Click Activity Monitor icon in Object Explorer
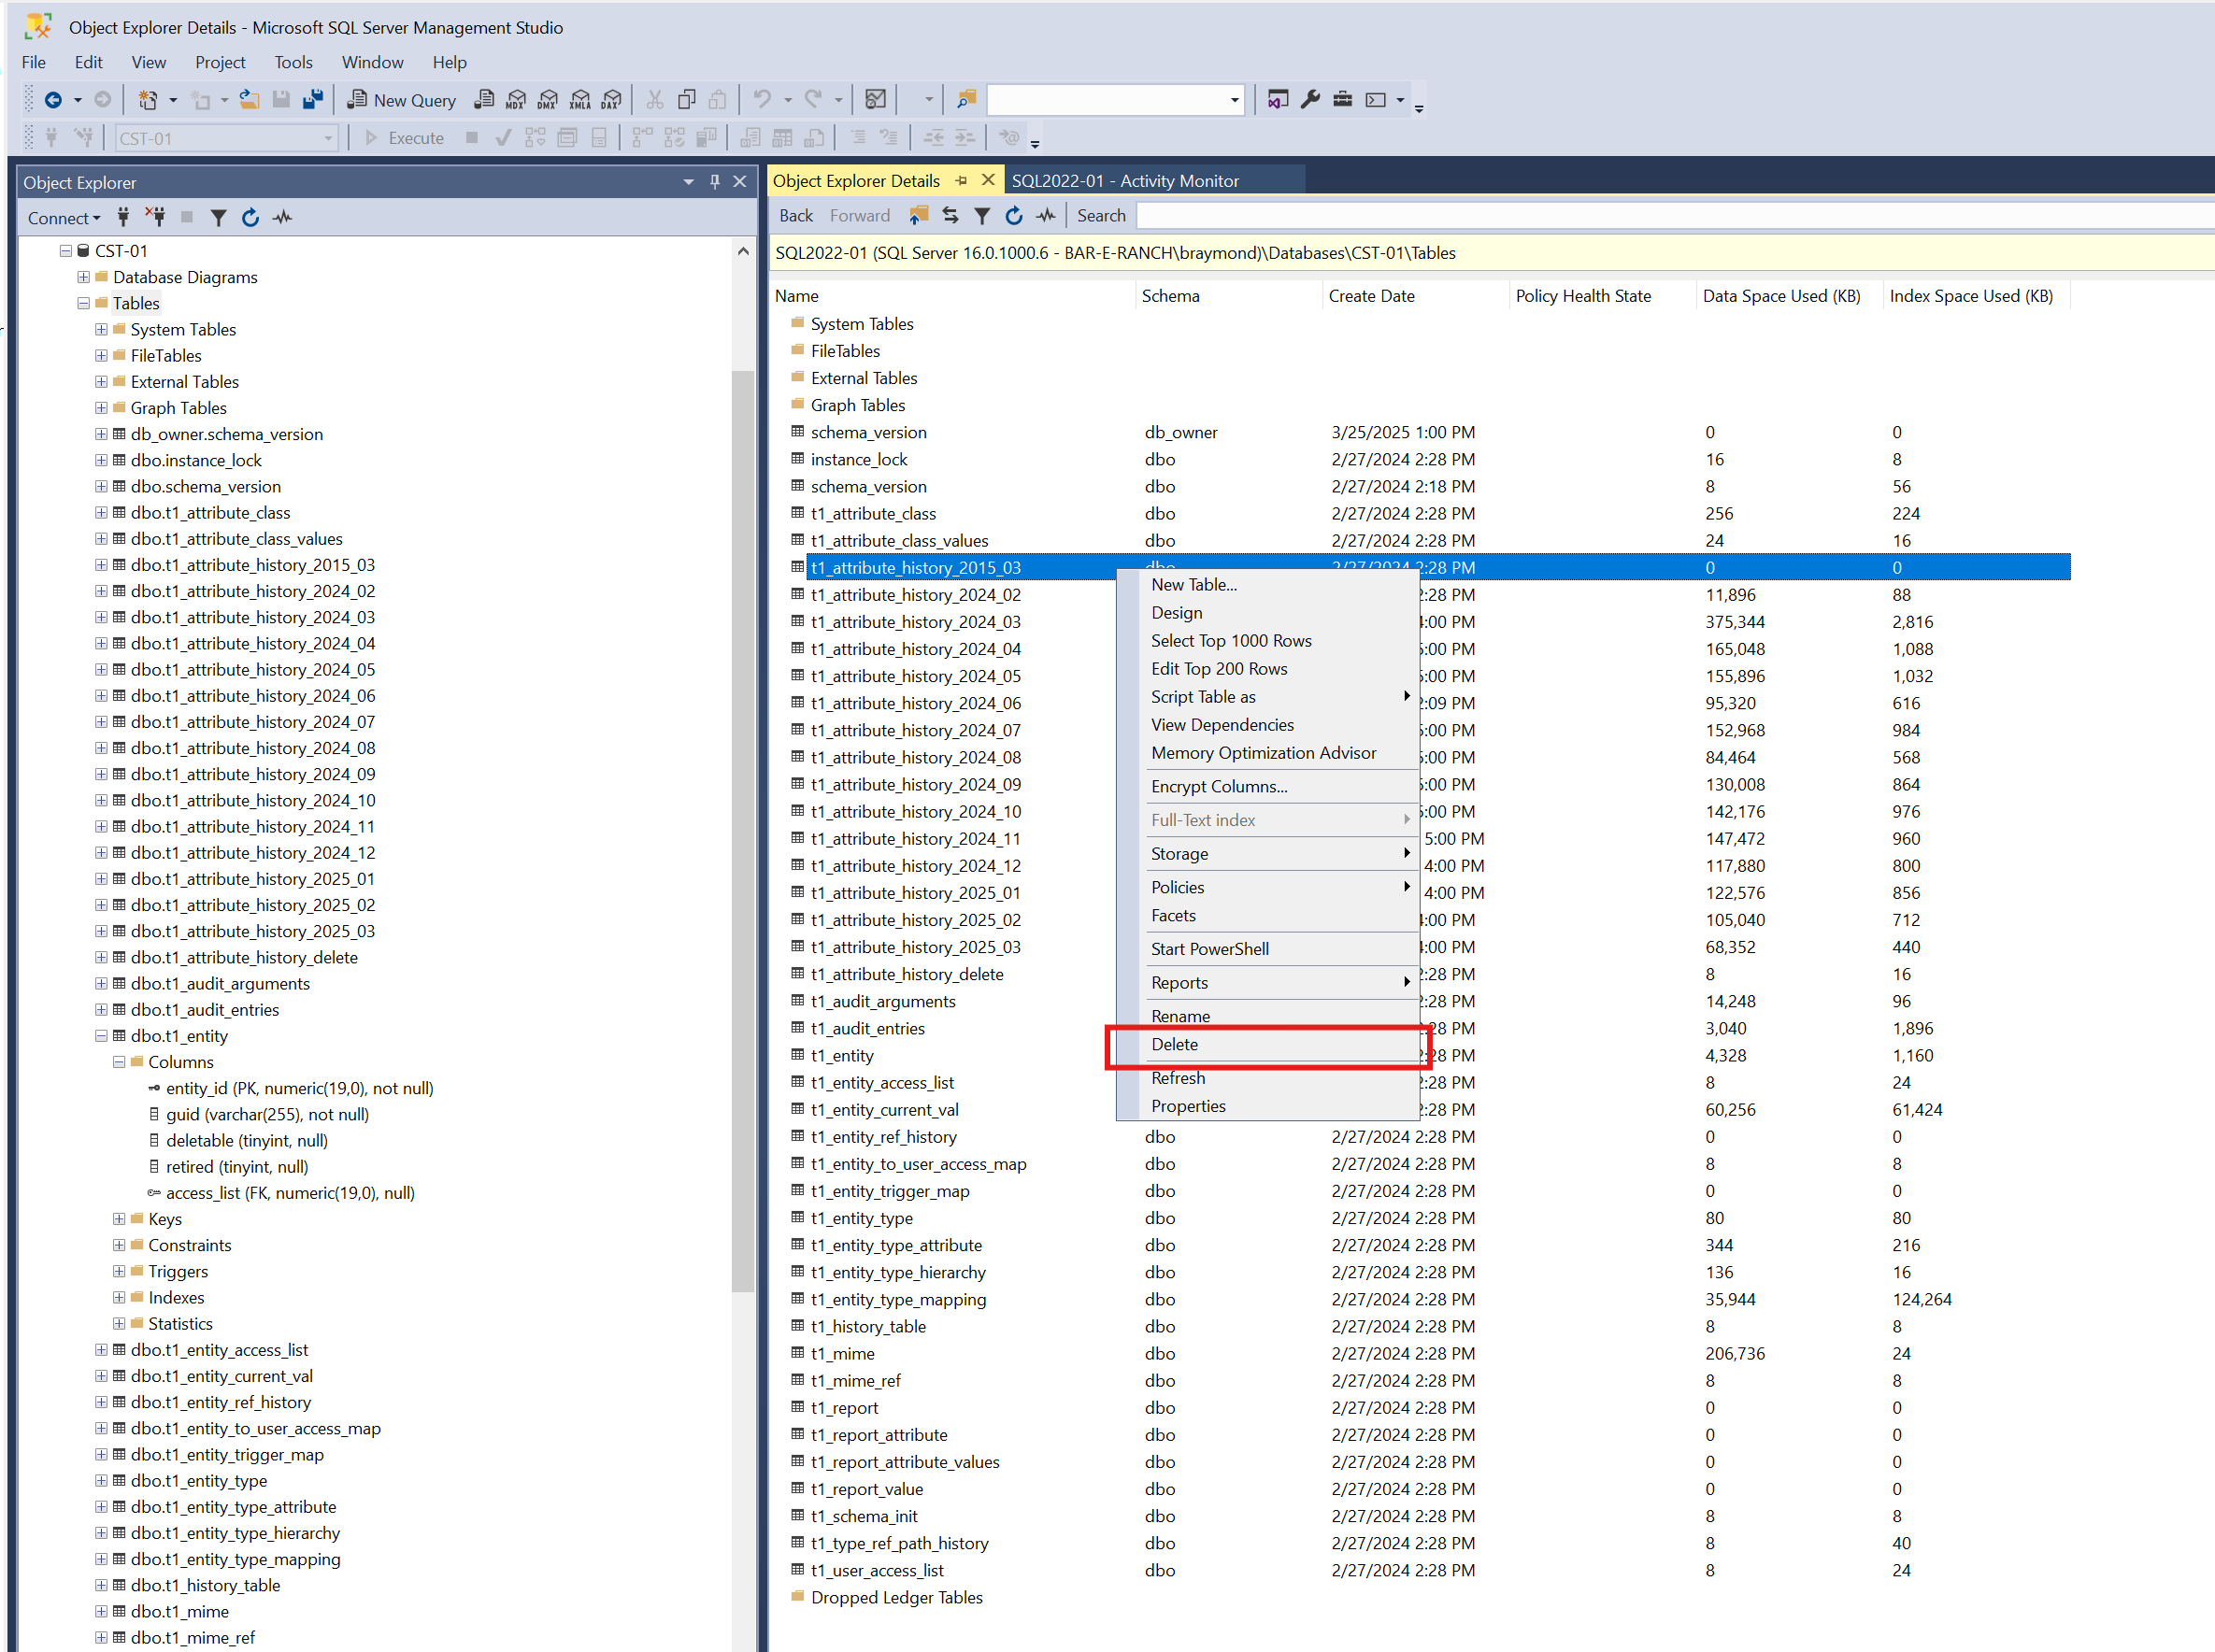This screenshot has width=2215, height=1652. tap(283, 217)
